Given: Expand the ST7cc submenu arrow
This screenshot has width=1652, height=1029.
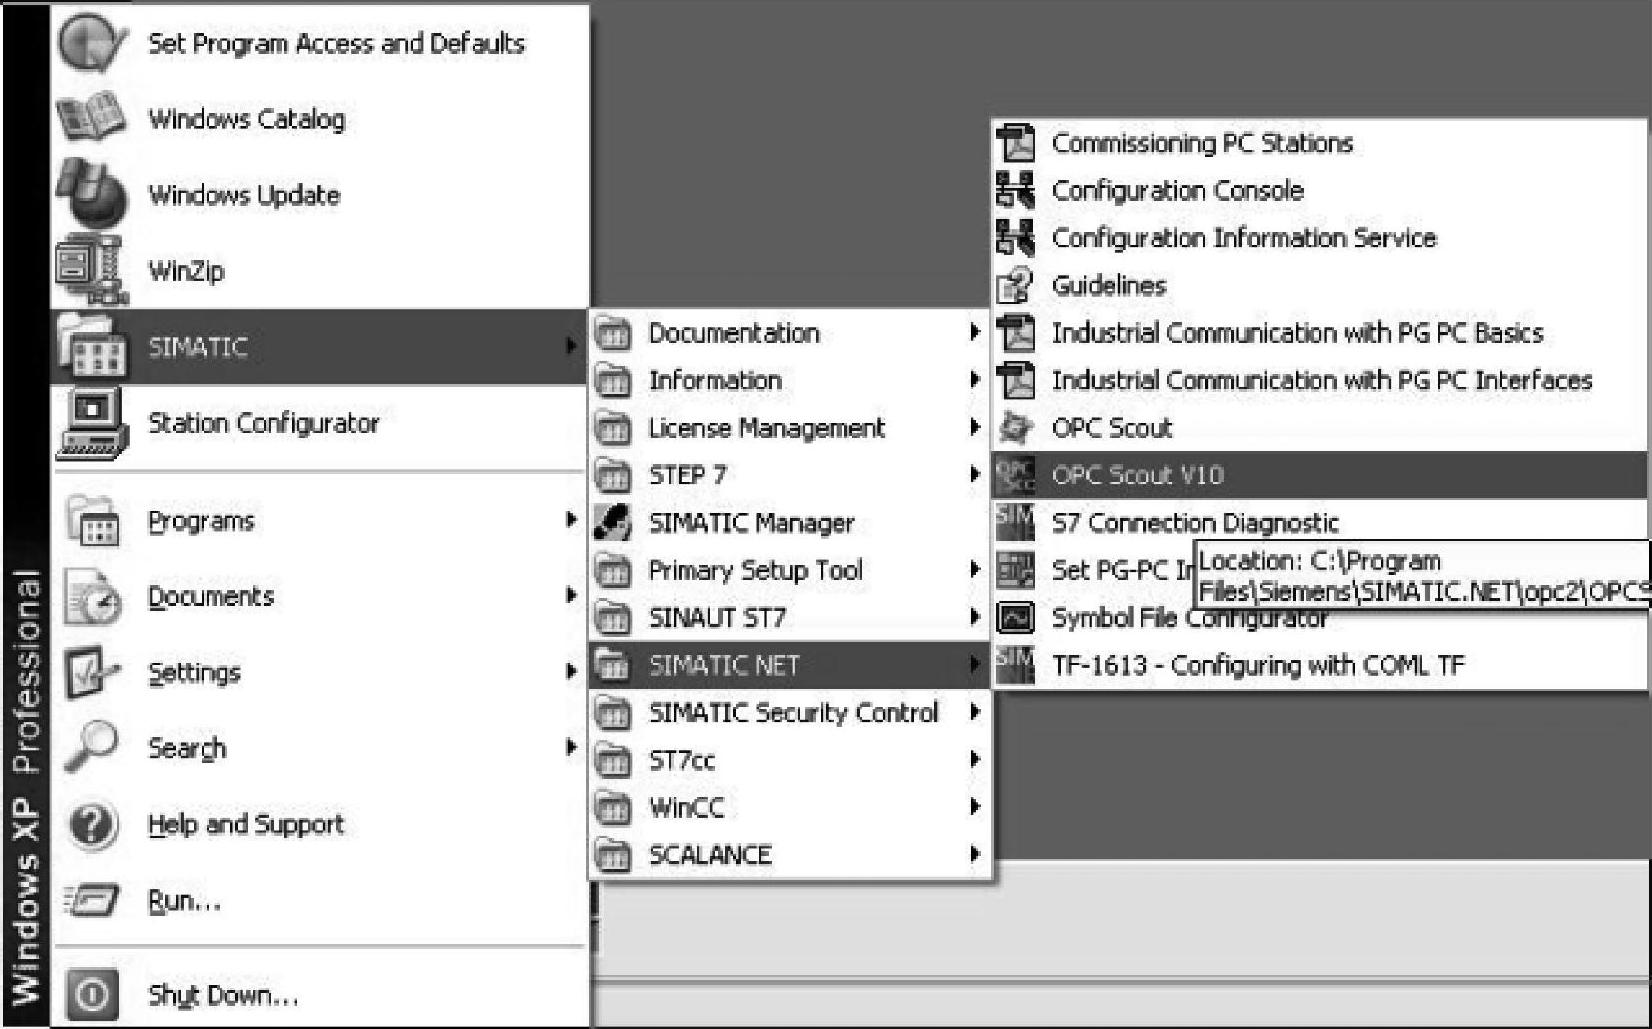Looking at the screenshot, I should tap(974, 759).
